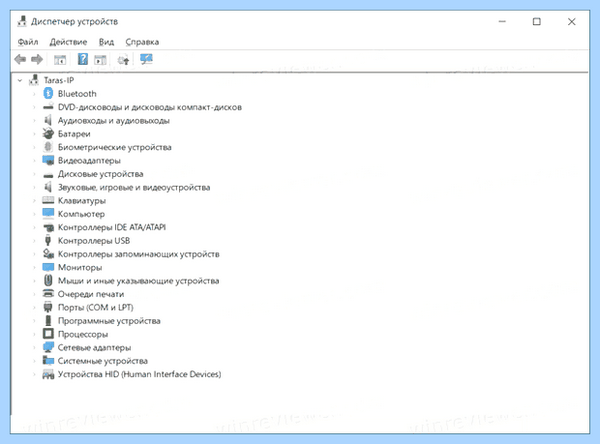The image size is (600, 444).
Task: Open Help via blue question mark icon
Action: pyautogui.click(x=83, y=59)
